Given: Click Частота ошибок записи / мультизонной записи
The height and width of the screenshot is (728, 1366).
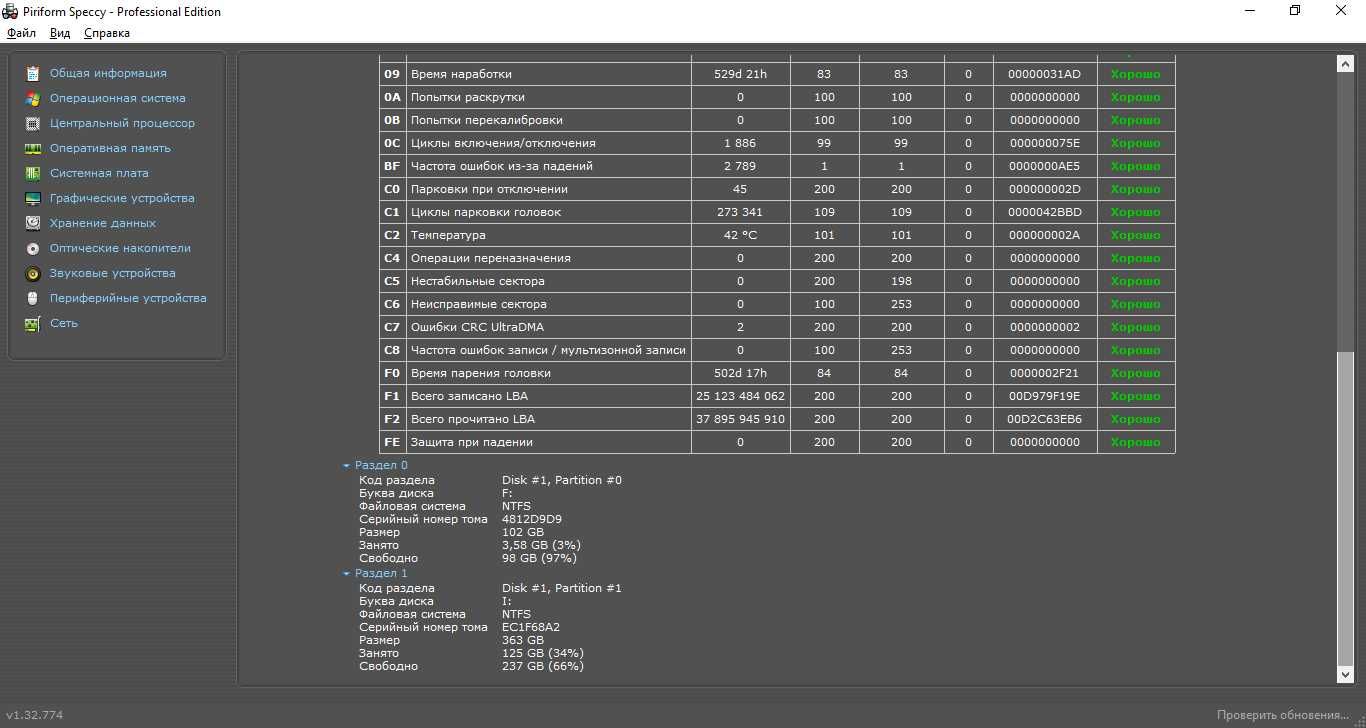Looking at the screenshot, I should click(x=548, y=350).
